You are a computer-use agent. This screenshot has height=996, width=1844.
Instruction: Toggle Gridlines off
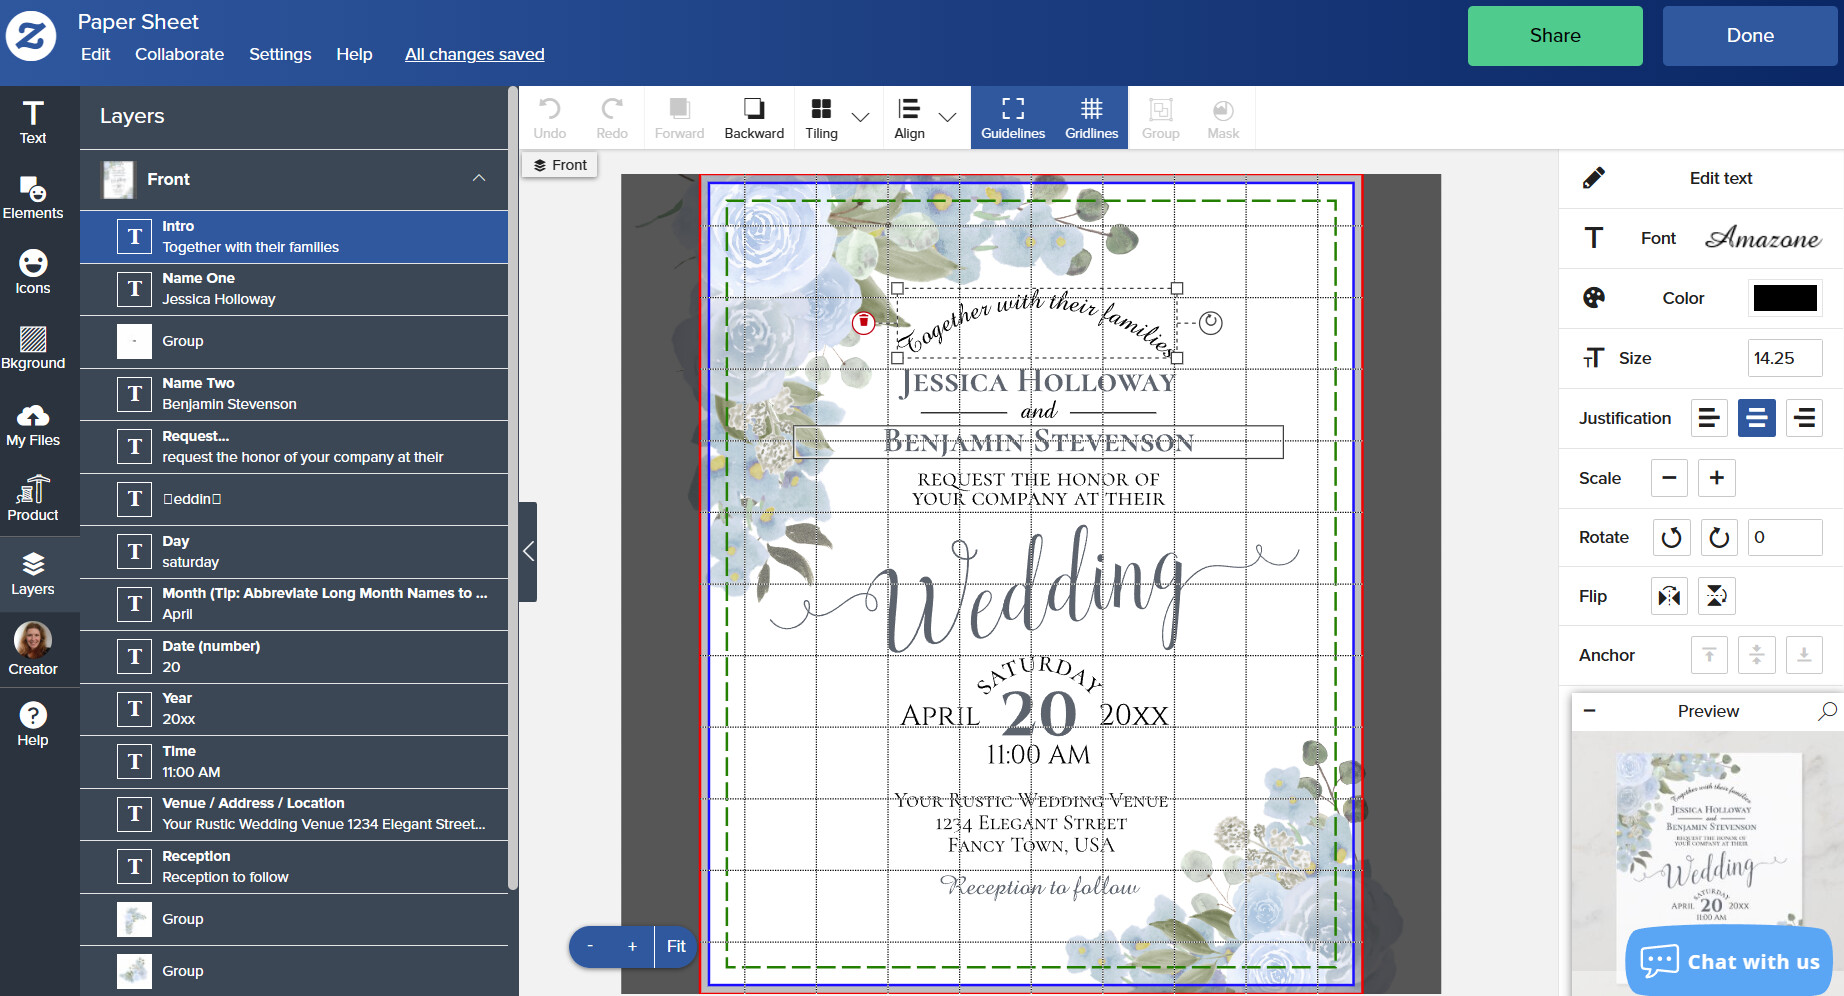[1091, 118]
